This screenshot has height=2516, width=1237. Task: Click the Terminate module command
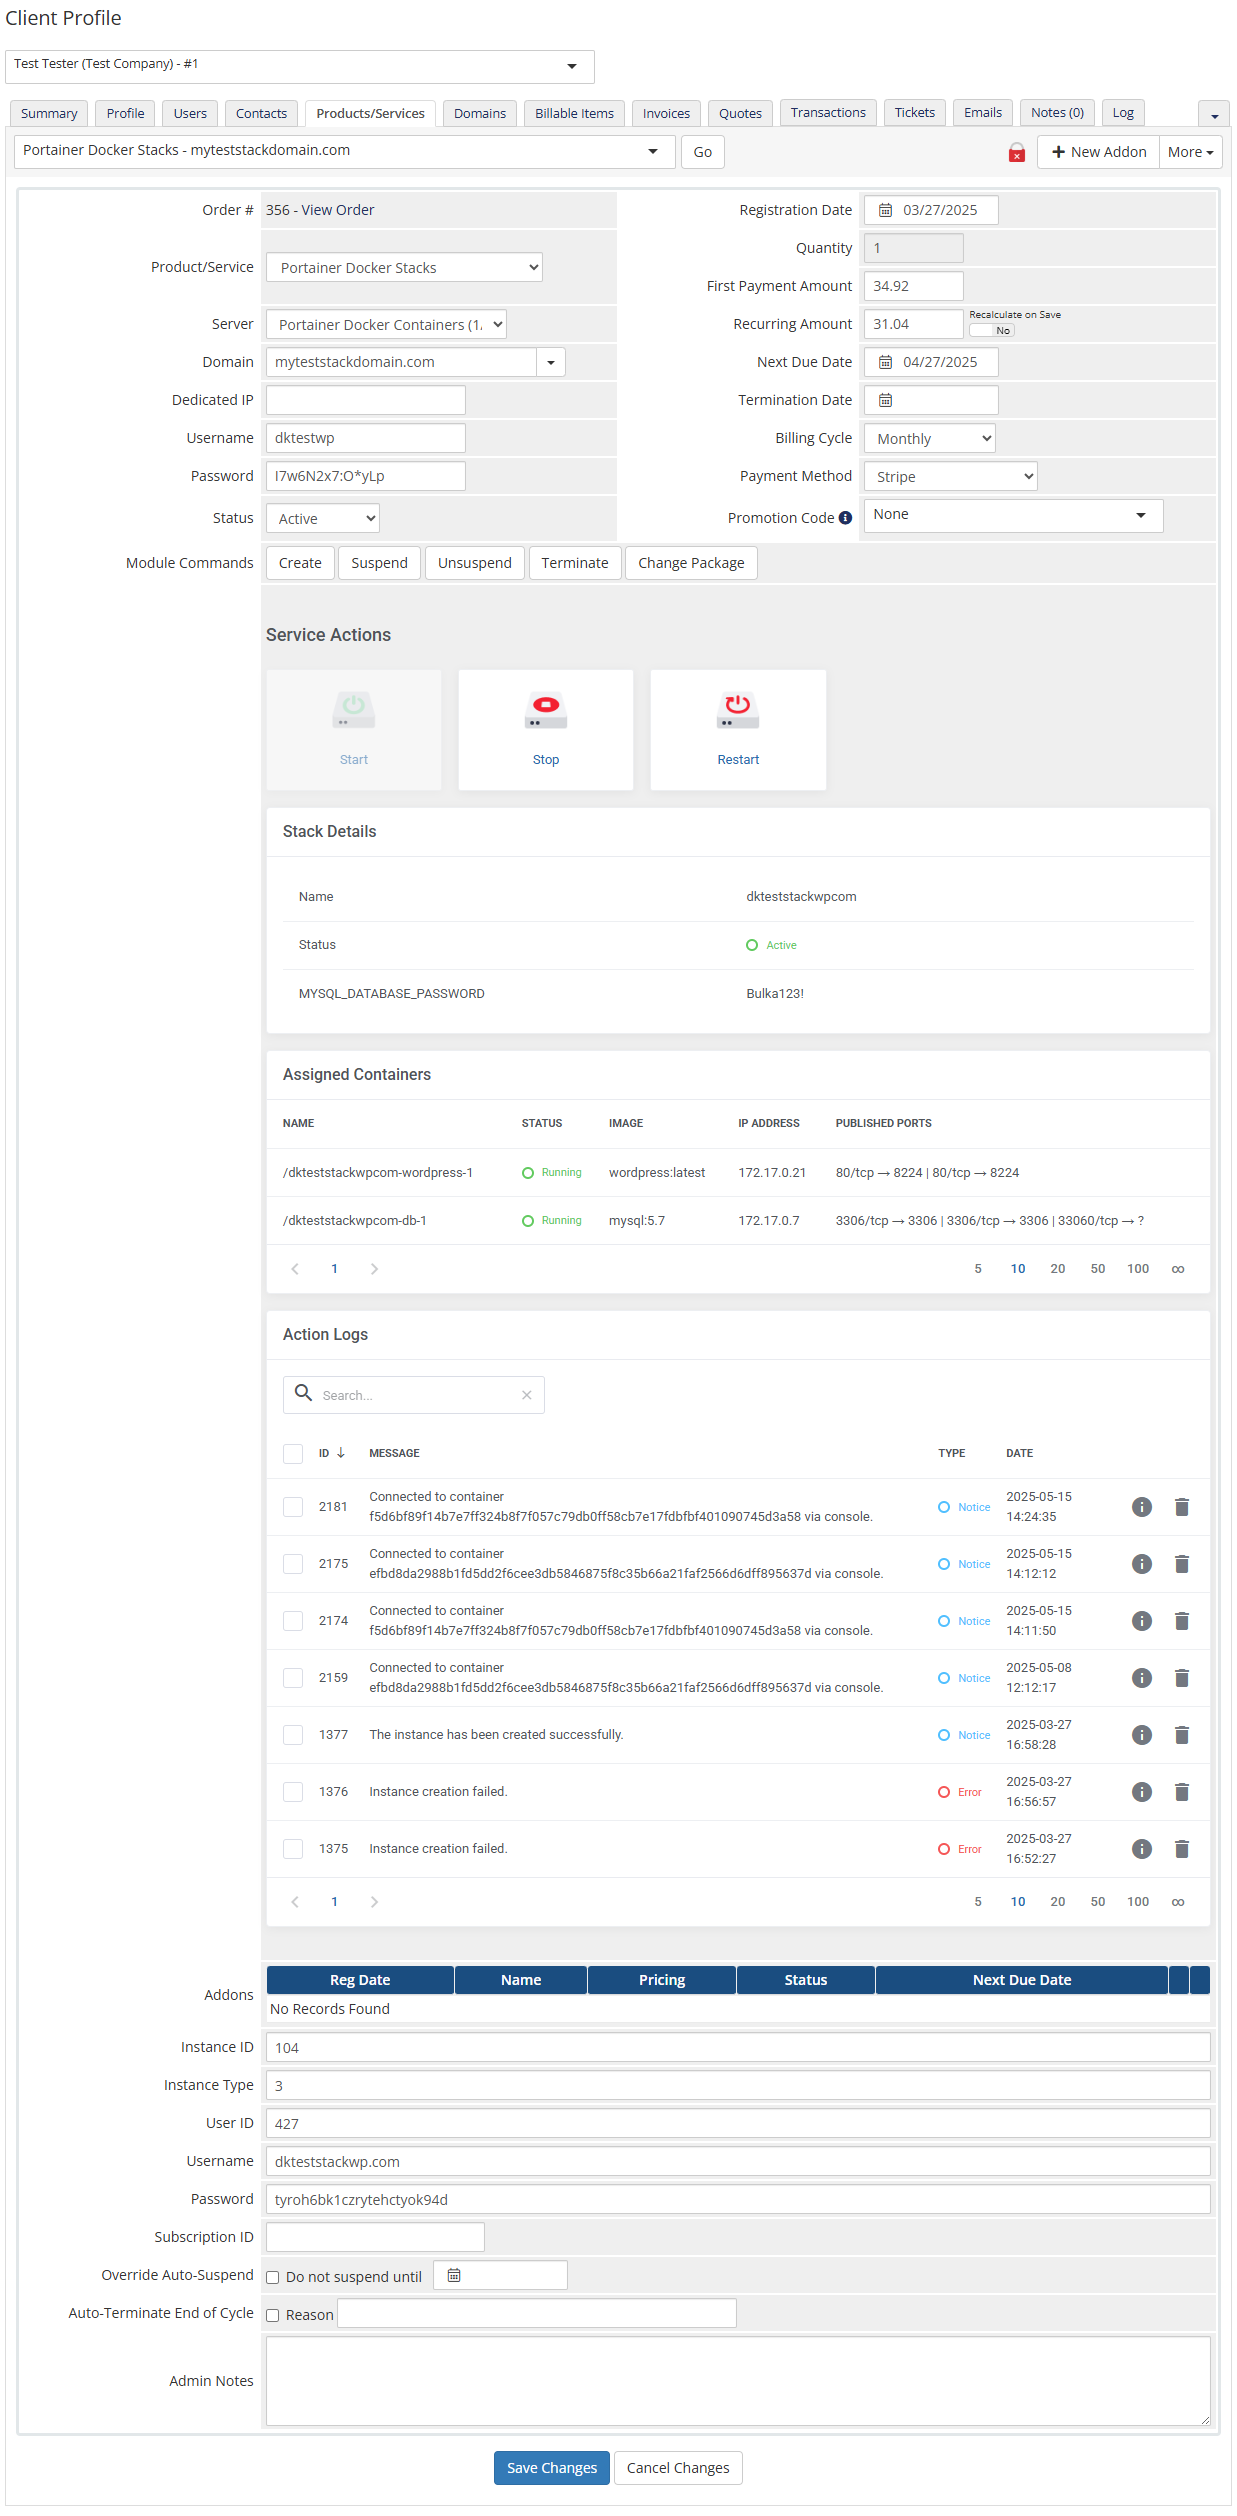click(575, 563)
